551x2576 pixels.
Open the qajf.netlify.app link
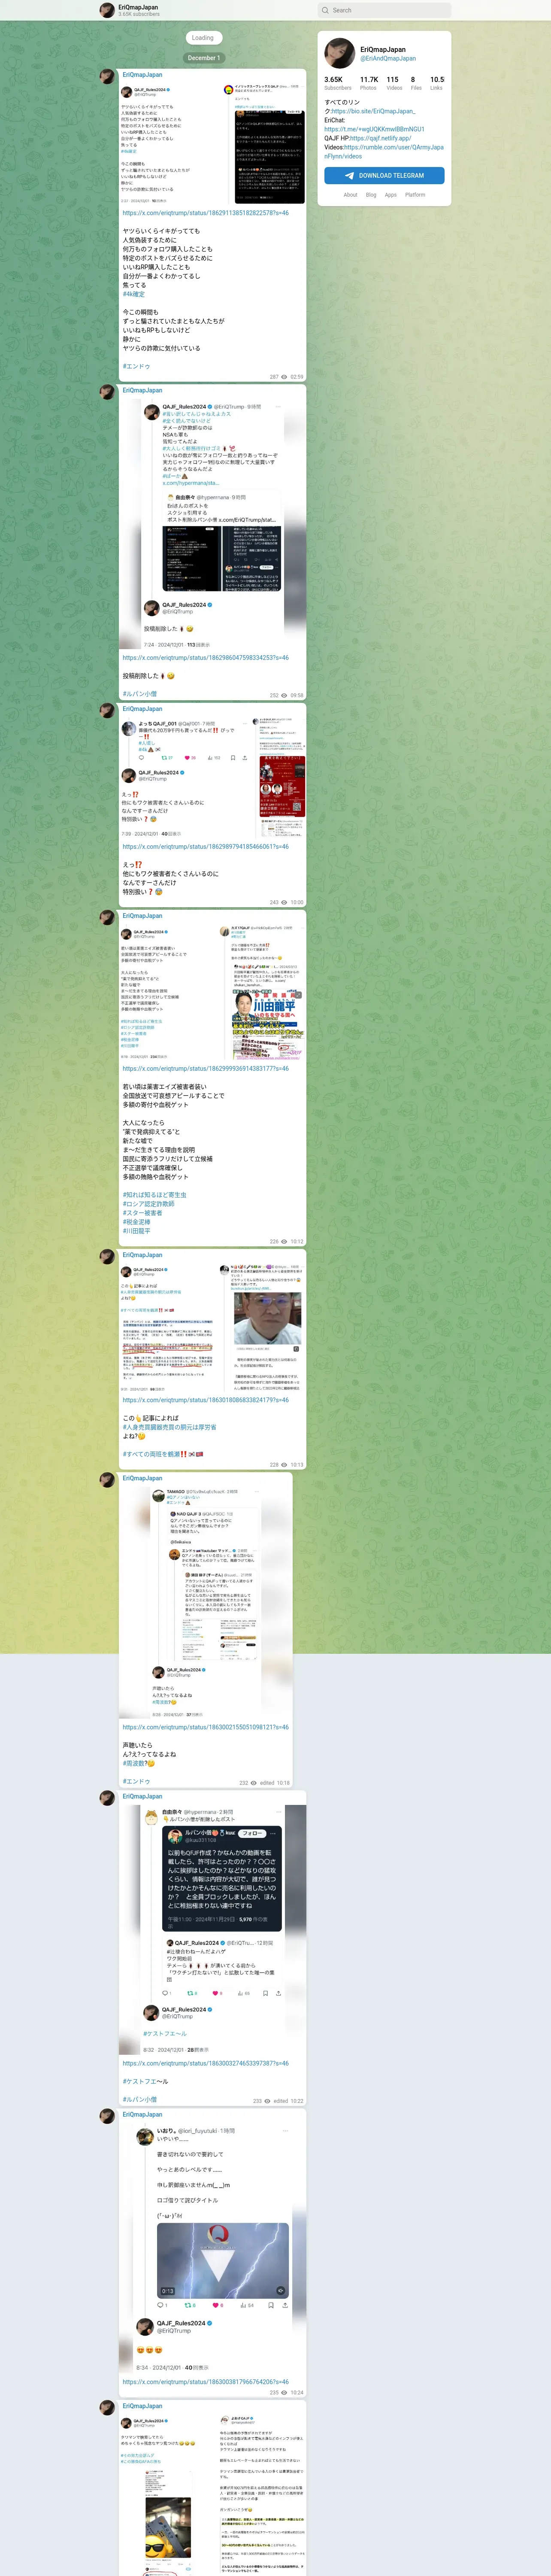[380, 138]
